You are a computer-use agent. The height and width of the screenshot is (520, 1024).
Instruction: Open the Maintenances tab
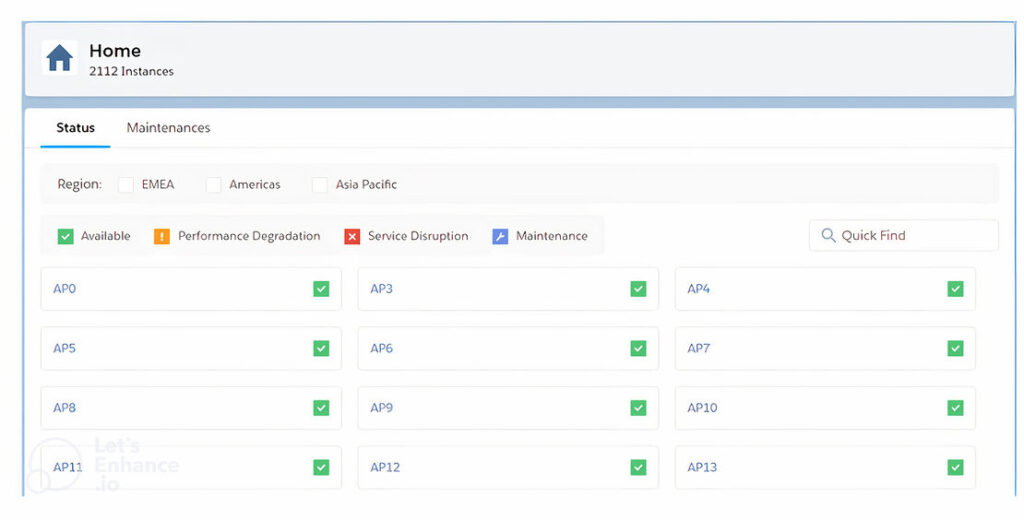point(168,128)
